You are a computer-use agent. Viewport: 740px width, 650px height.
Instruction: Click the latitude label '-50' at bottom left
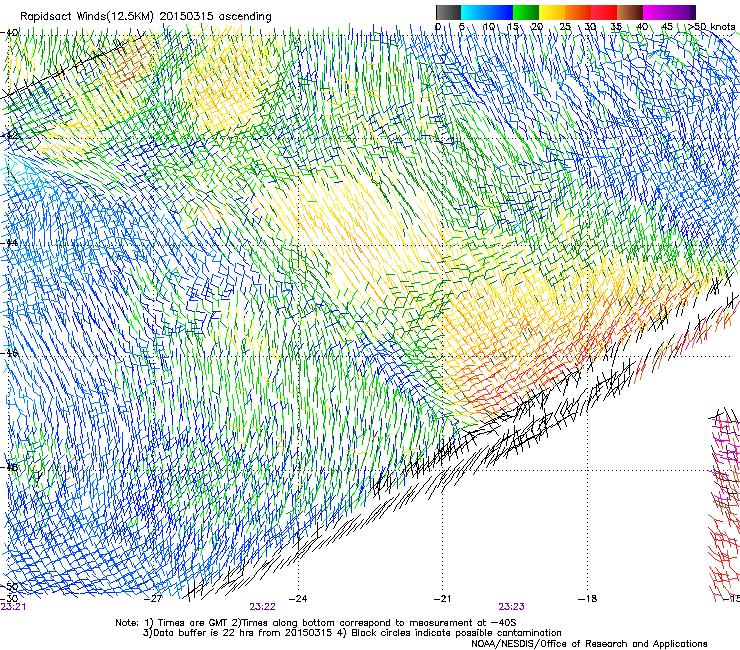9,587
